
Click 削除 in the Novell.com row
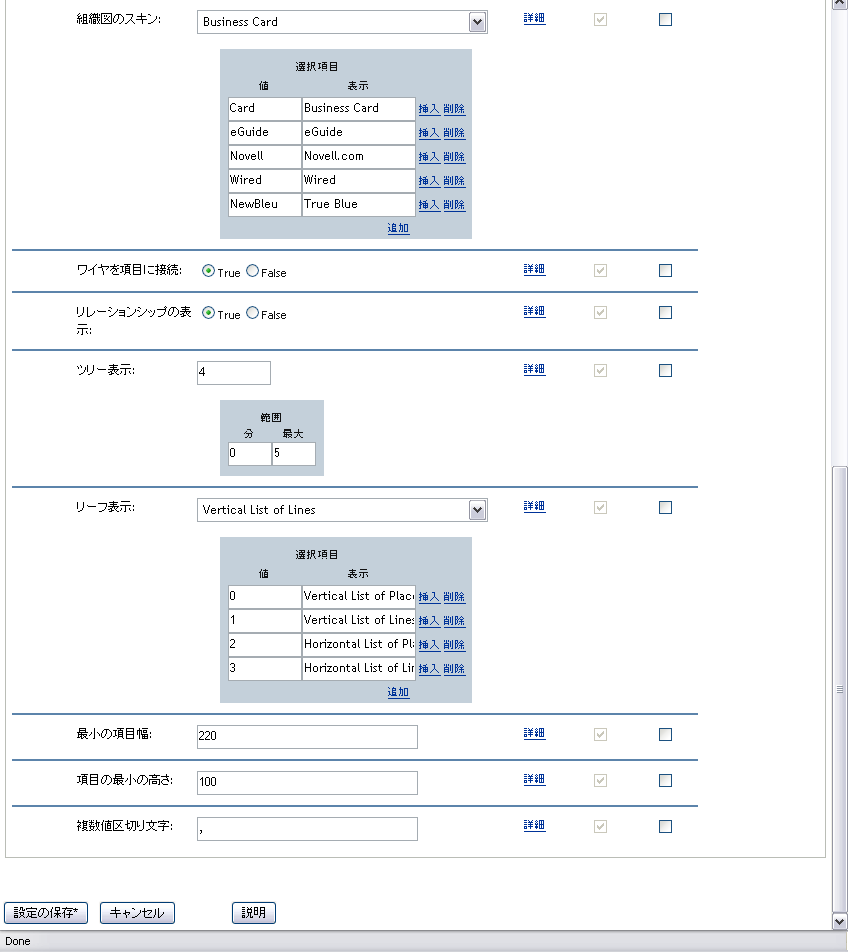[454, 157]
